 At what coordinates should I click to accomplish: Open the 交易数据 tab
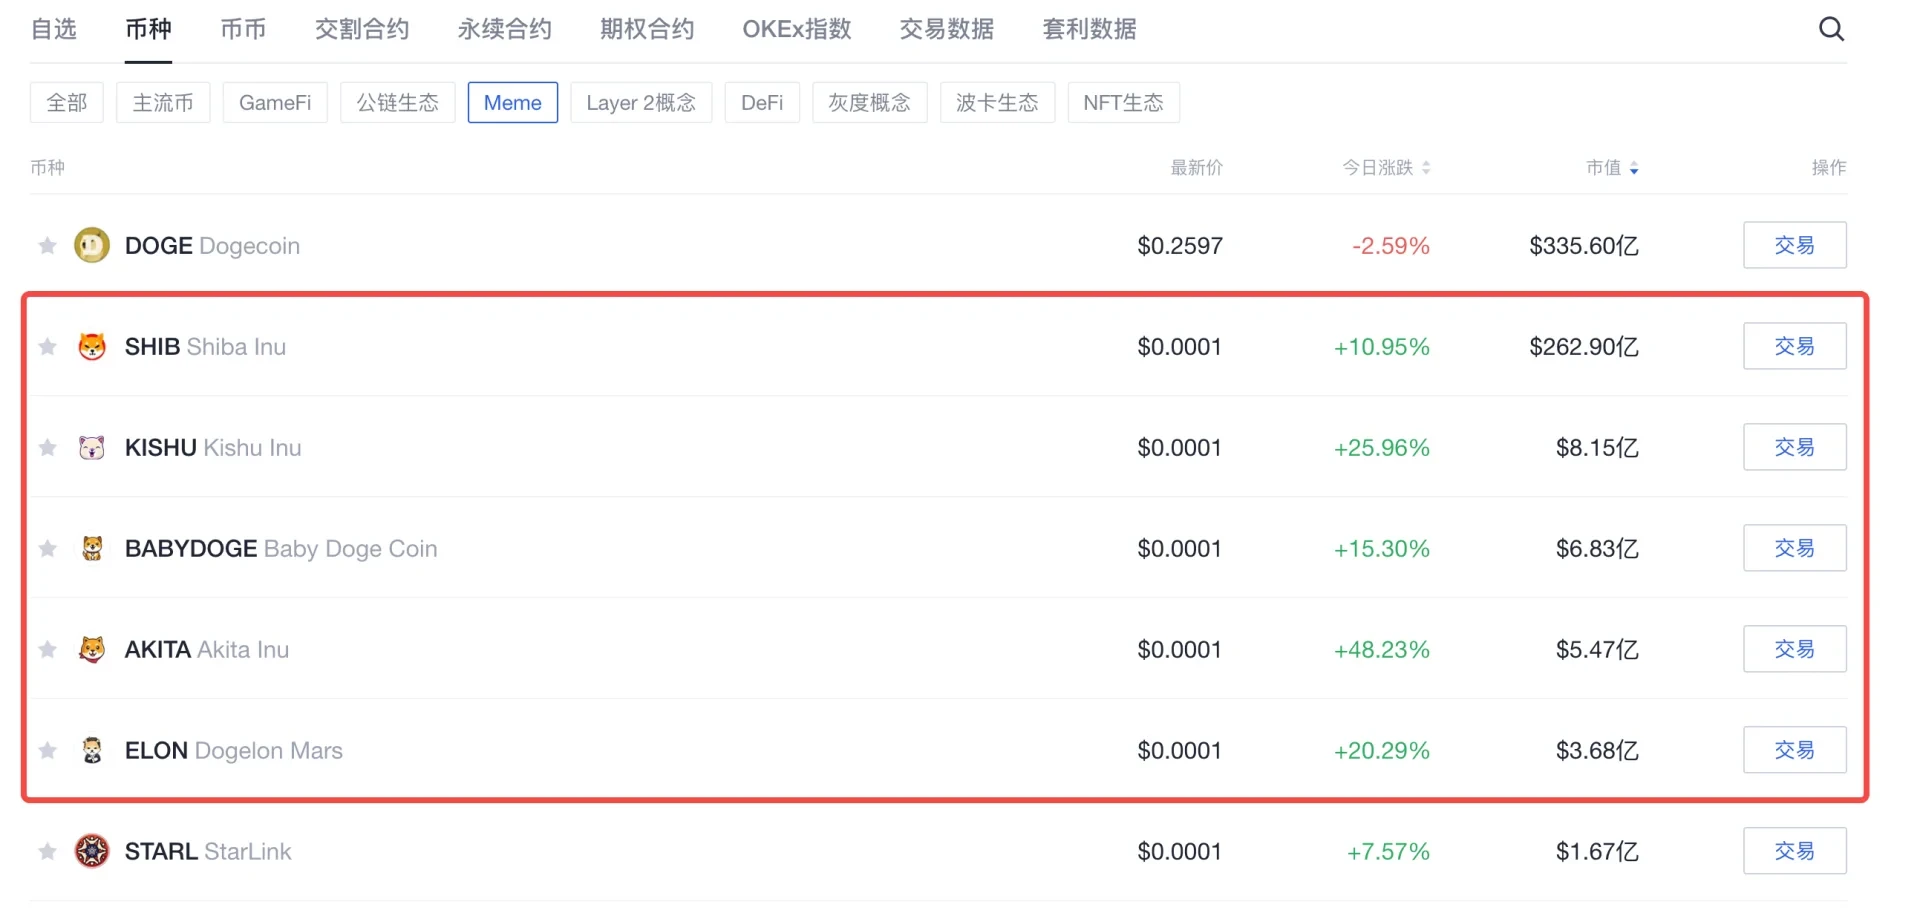(946, 29)
